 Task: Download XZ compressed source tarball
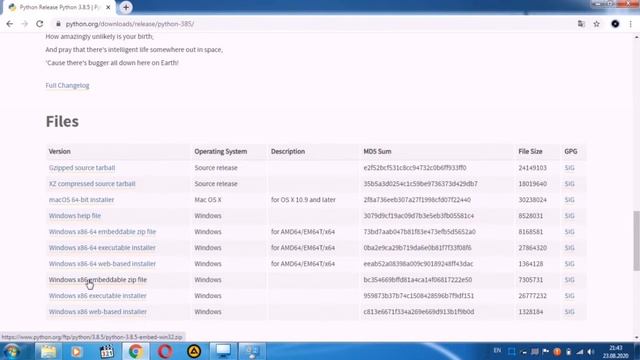[x=92, y=184]
